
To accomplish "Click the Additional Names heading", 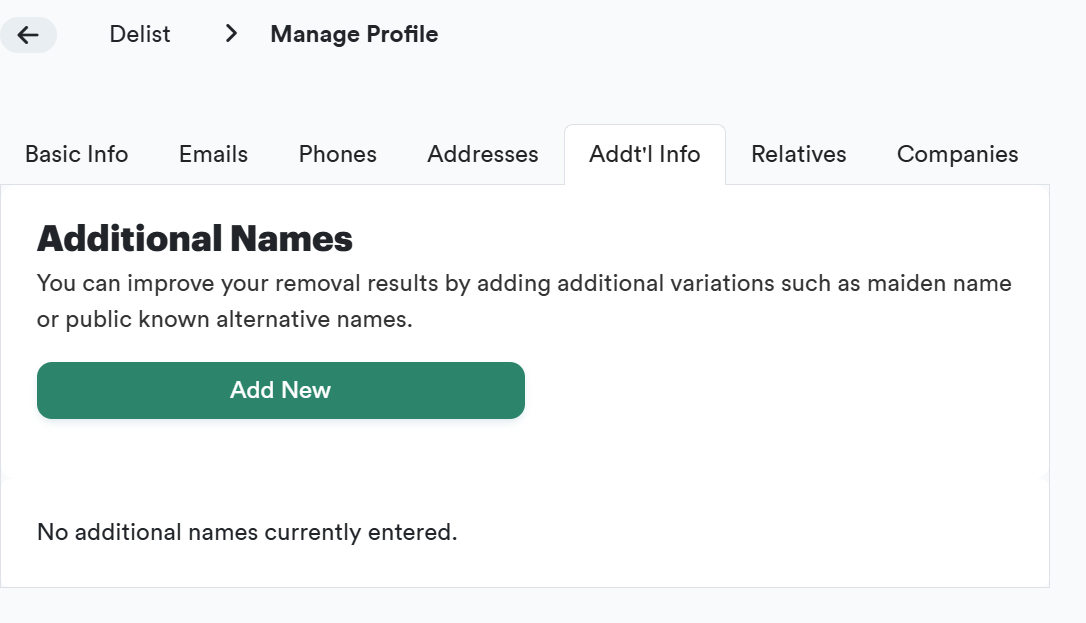I will coord(195,239).
